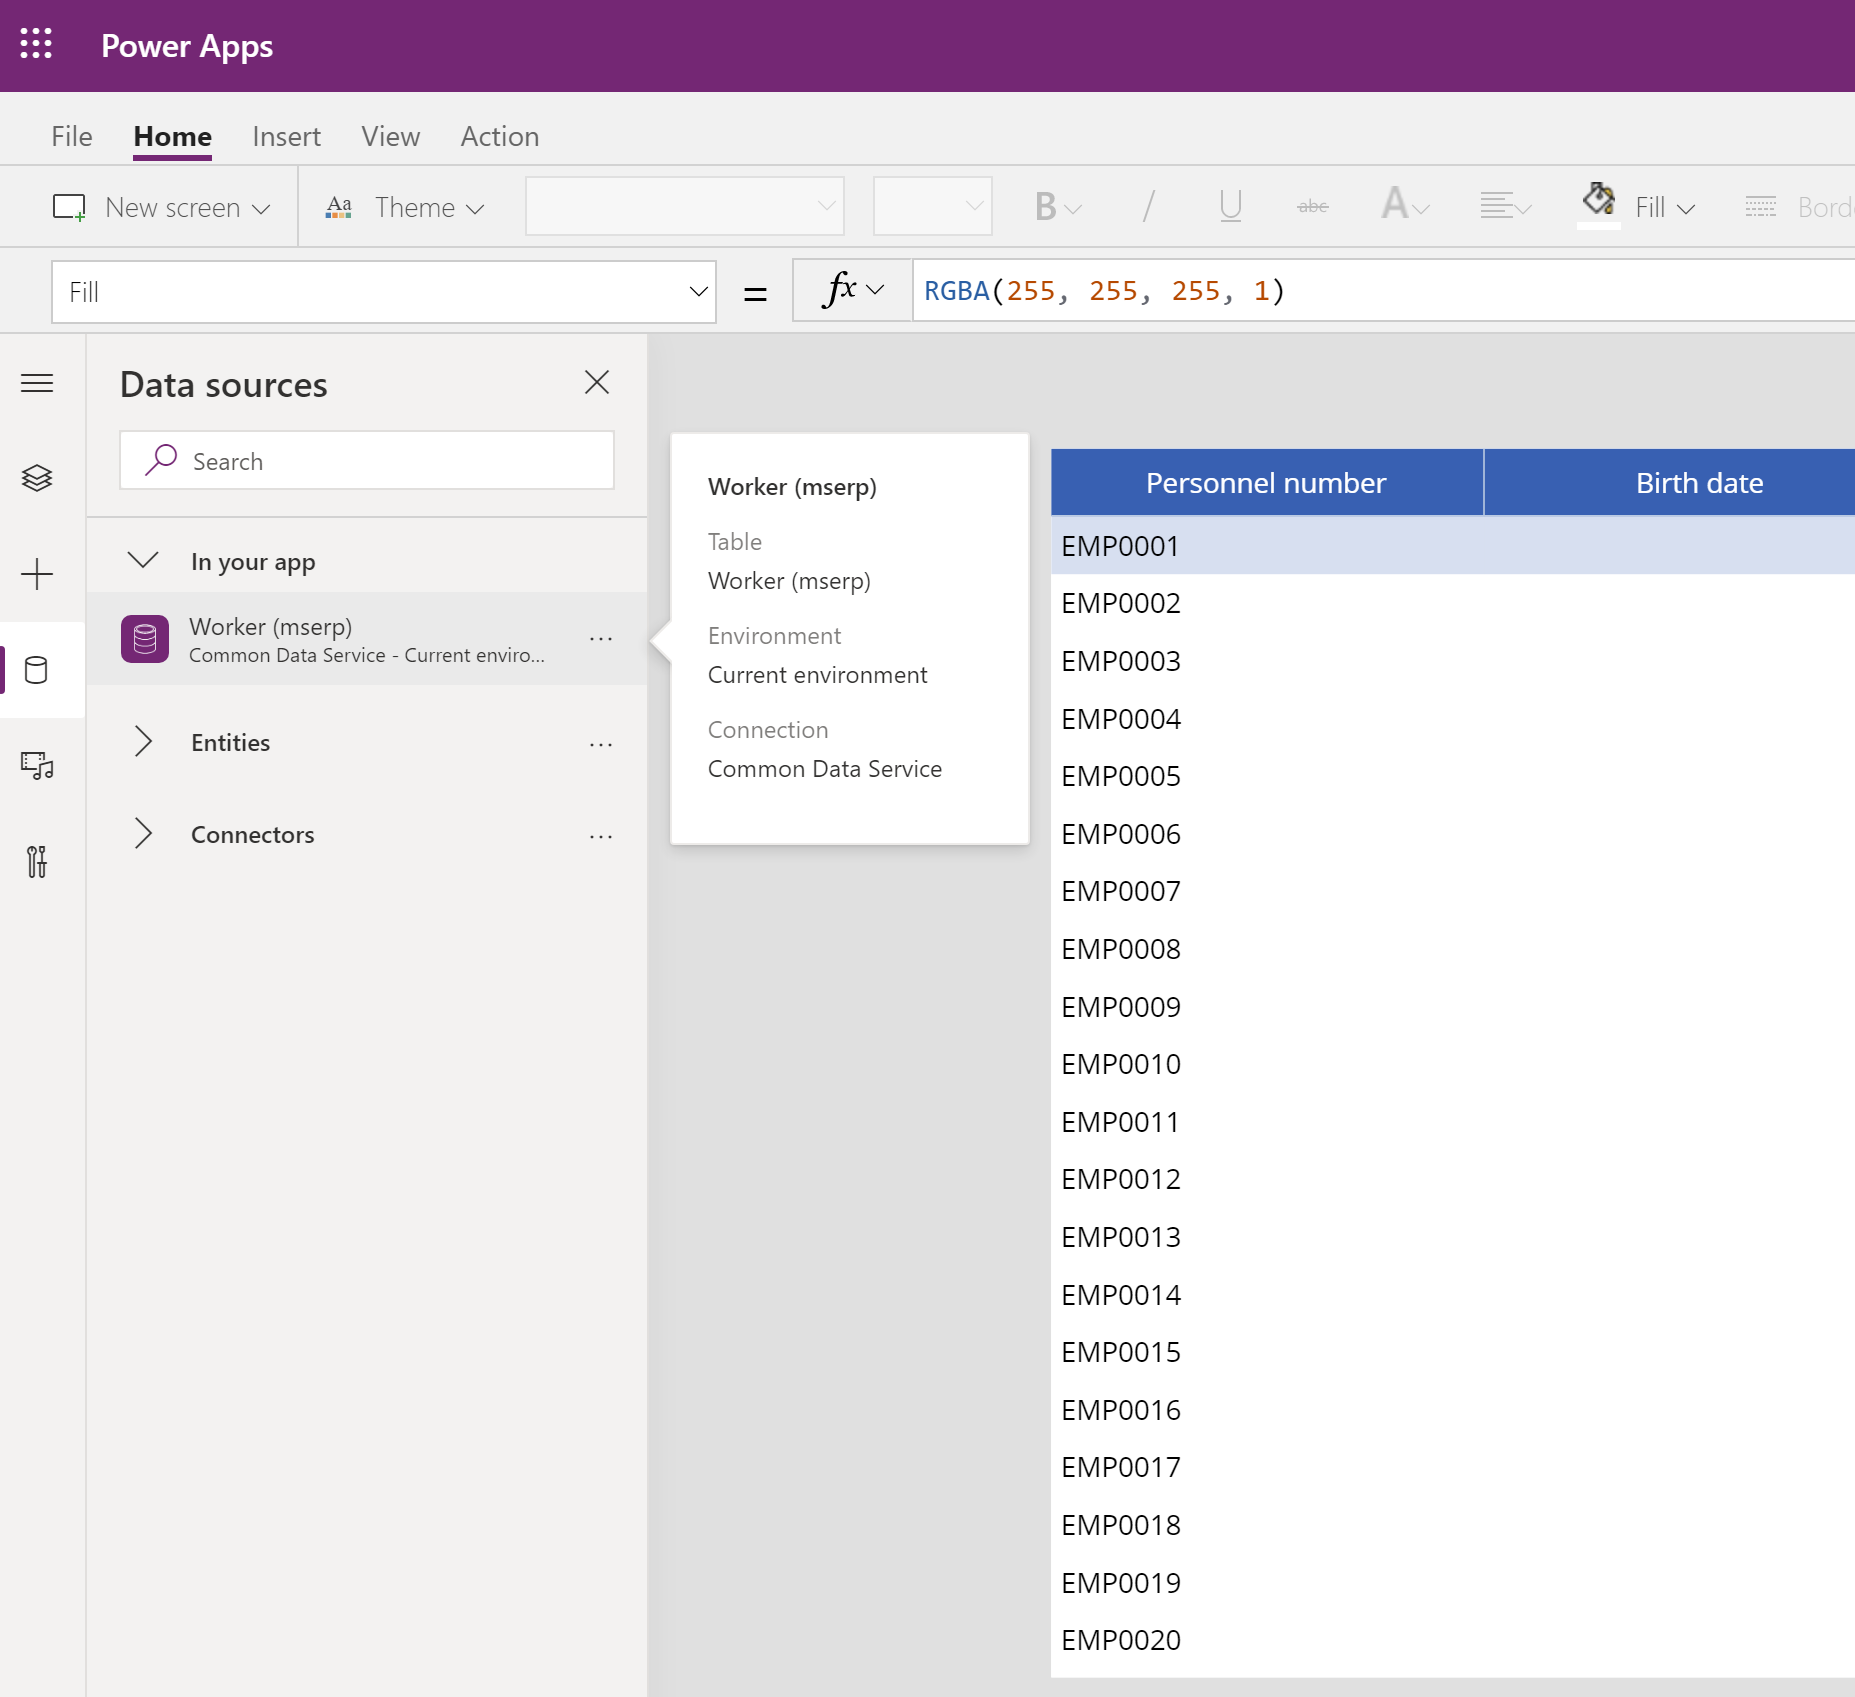The height and width of the screenshot is (1697, 1855).
Task: Select row EMP0016
Action: coord(1453,1410)
